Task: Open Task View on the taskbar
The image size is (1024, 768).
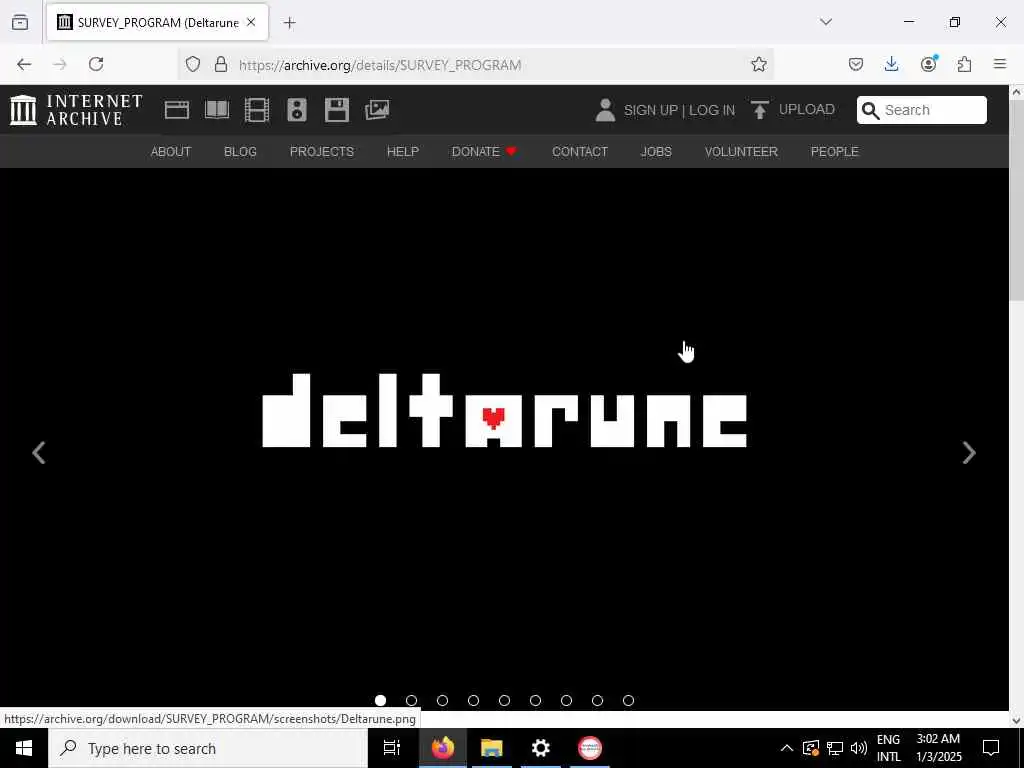Action: point(392,748)
